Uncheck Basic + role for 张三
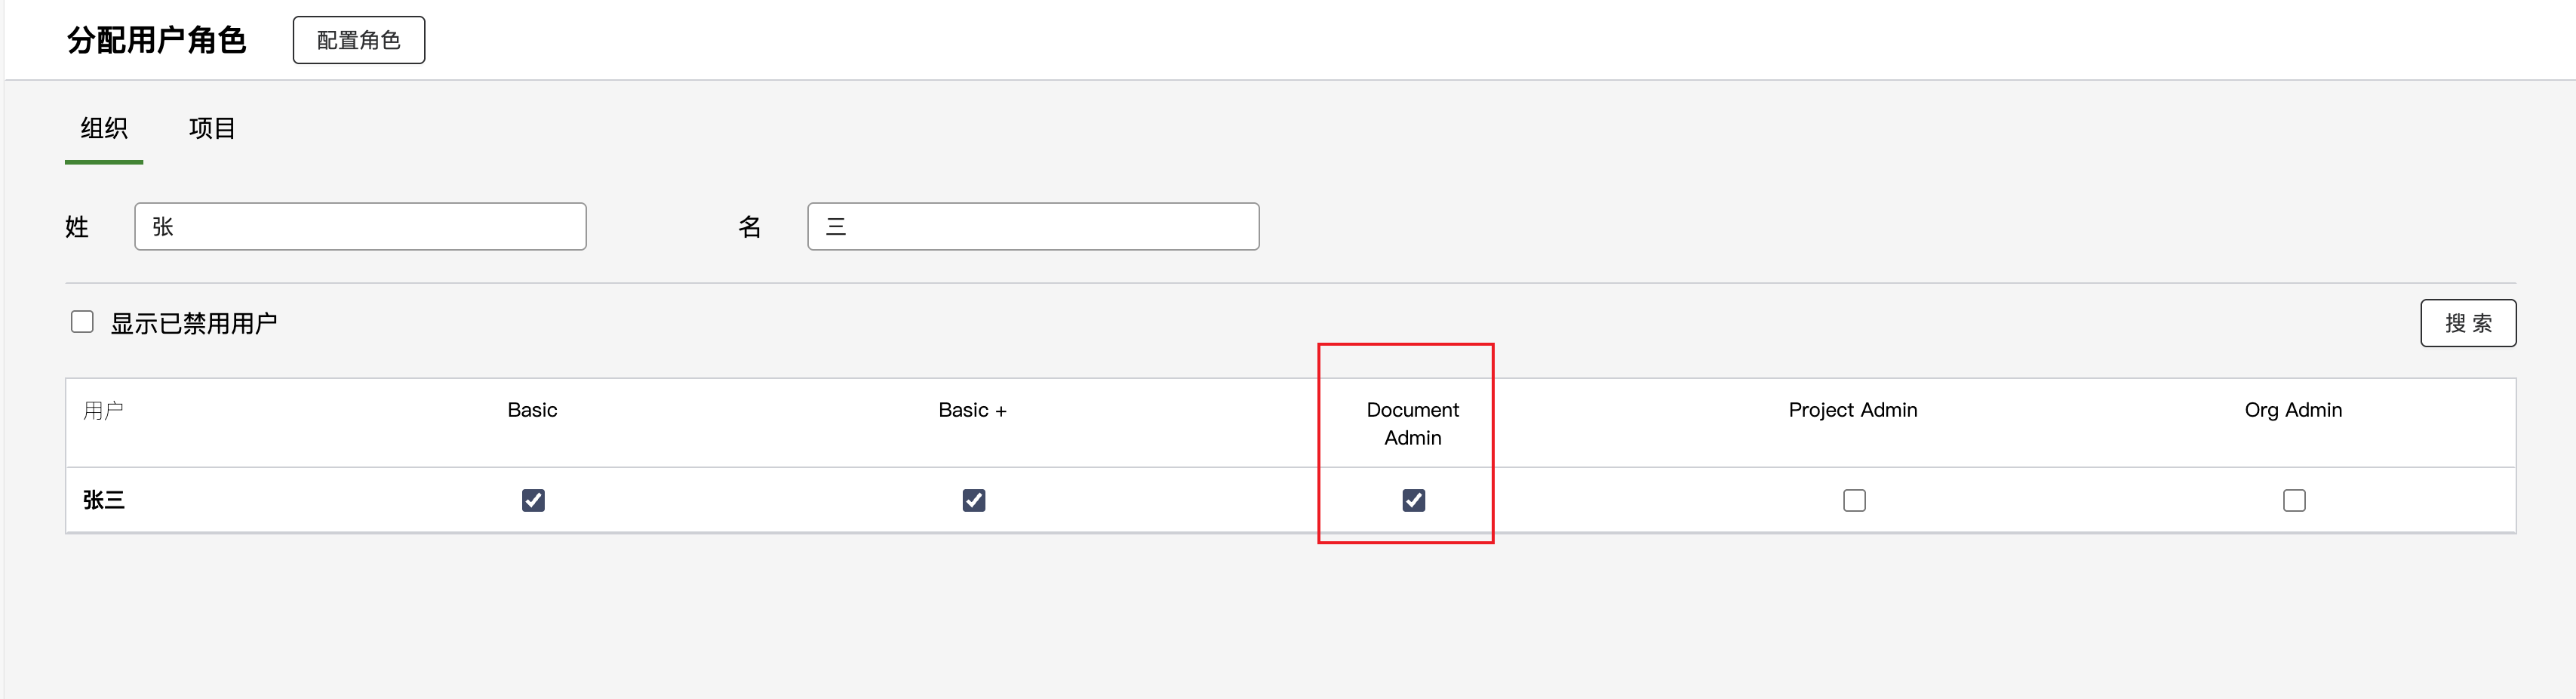2576x699 pixels. pyautogui.click(x=973, y=500)
